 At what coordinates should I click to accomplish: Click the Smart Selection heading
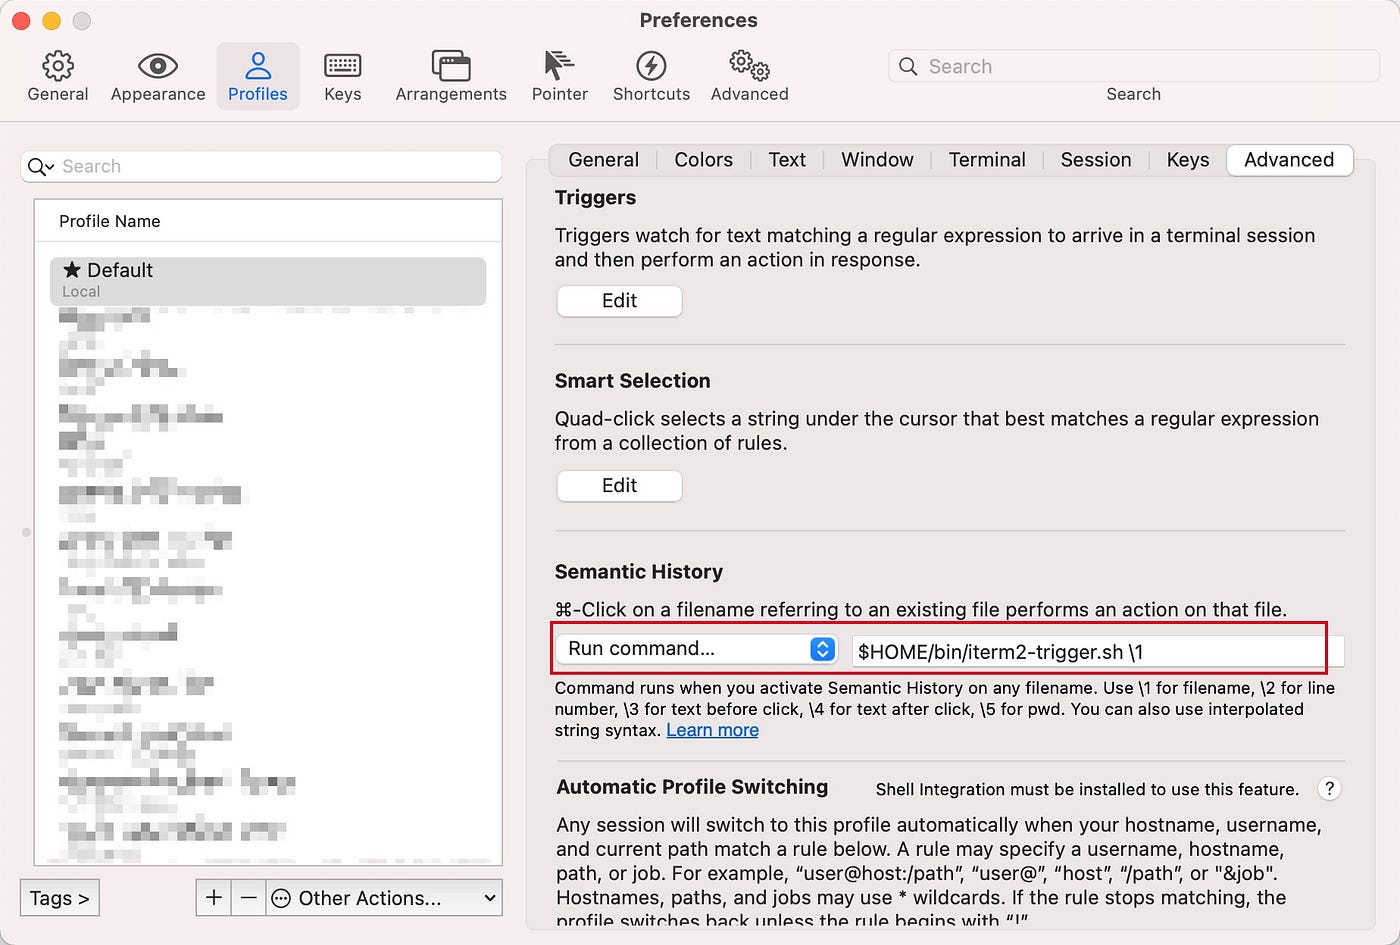(632, 381)
